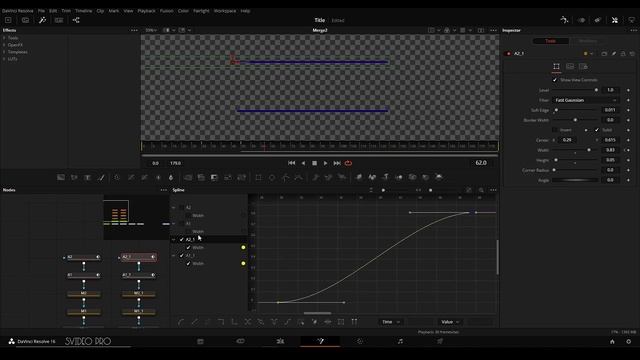Add an Ellipse mask from toolbar
Viewport: 640px width, 360px height.
tap(272, 177)
